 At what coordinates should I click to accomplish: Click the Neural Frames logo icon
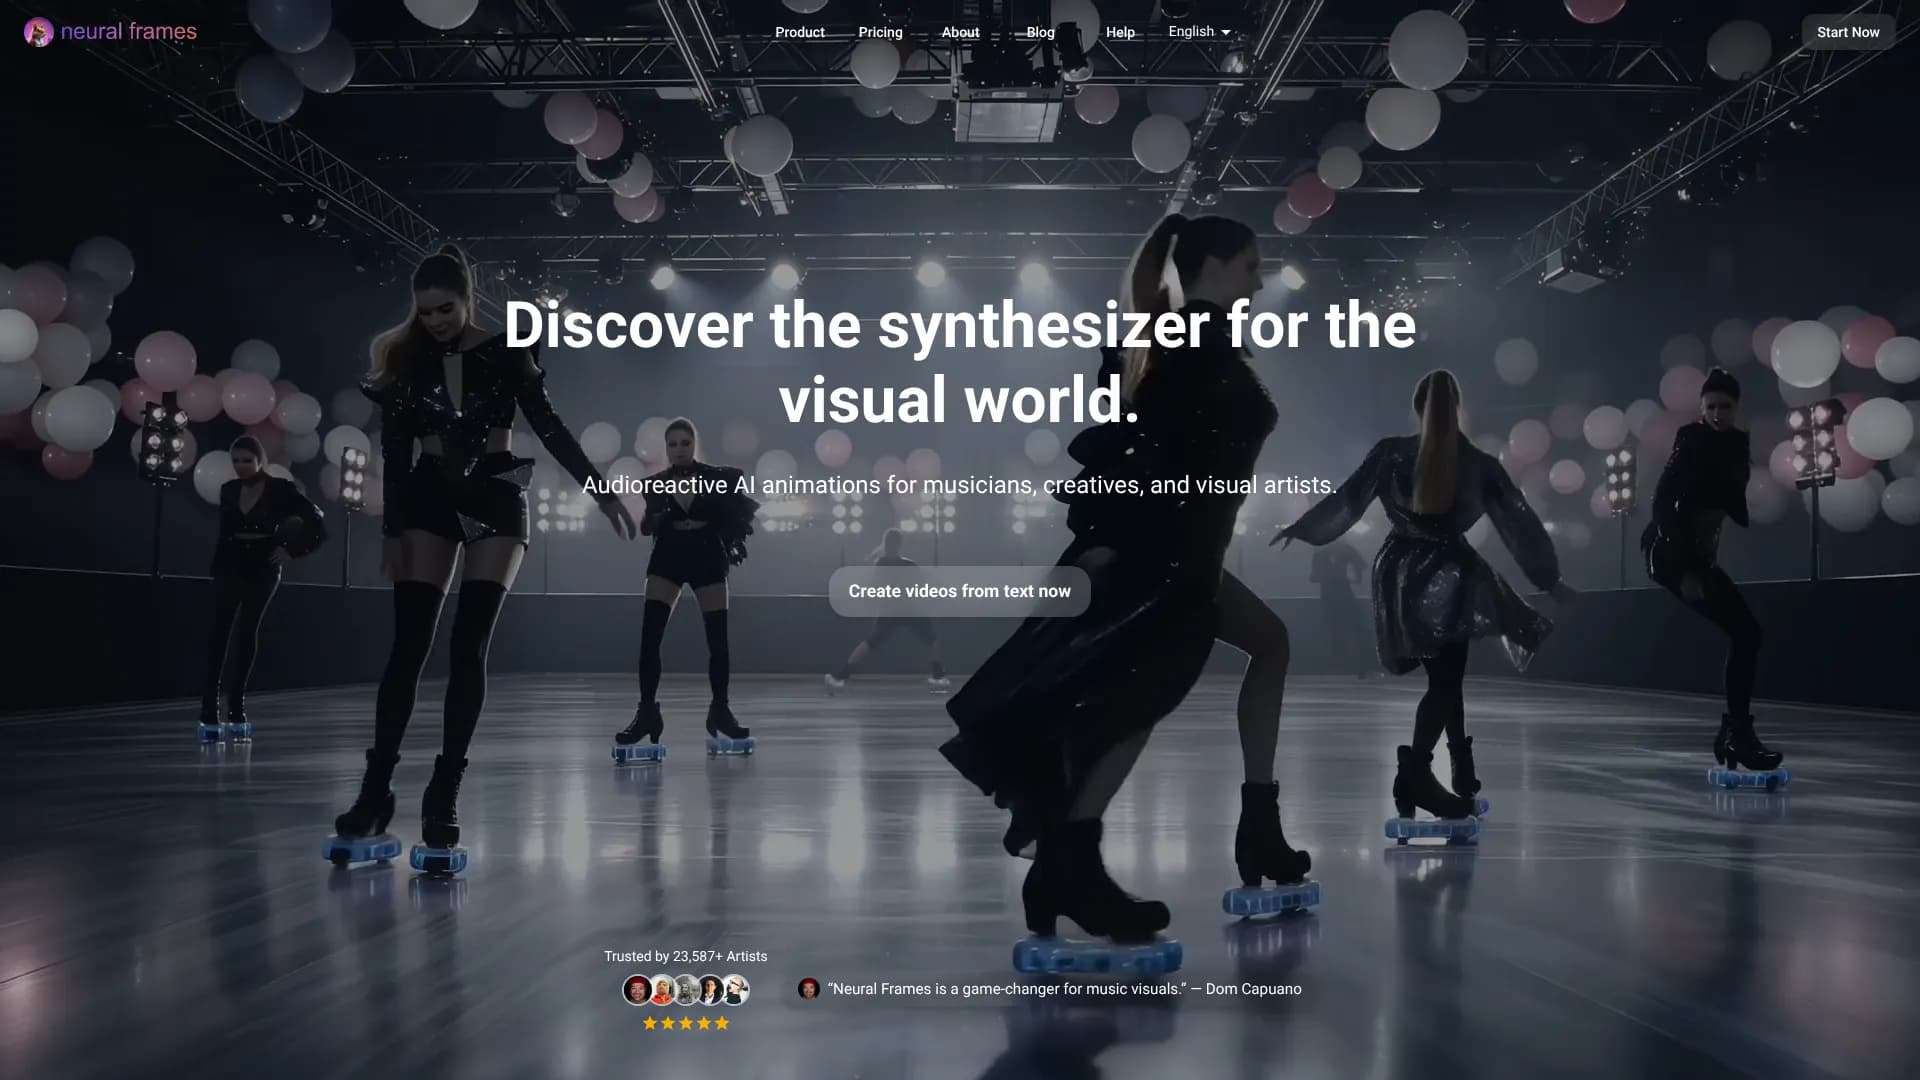(x=38, y=32)
